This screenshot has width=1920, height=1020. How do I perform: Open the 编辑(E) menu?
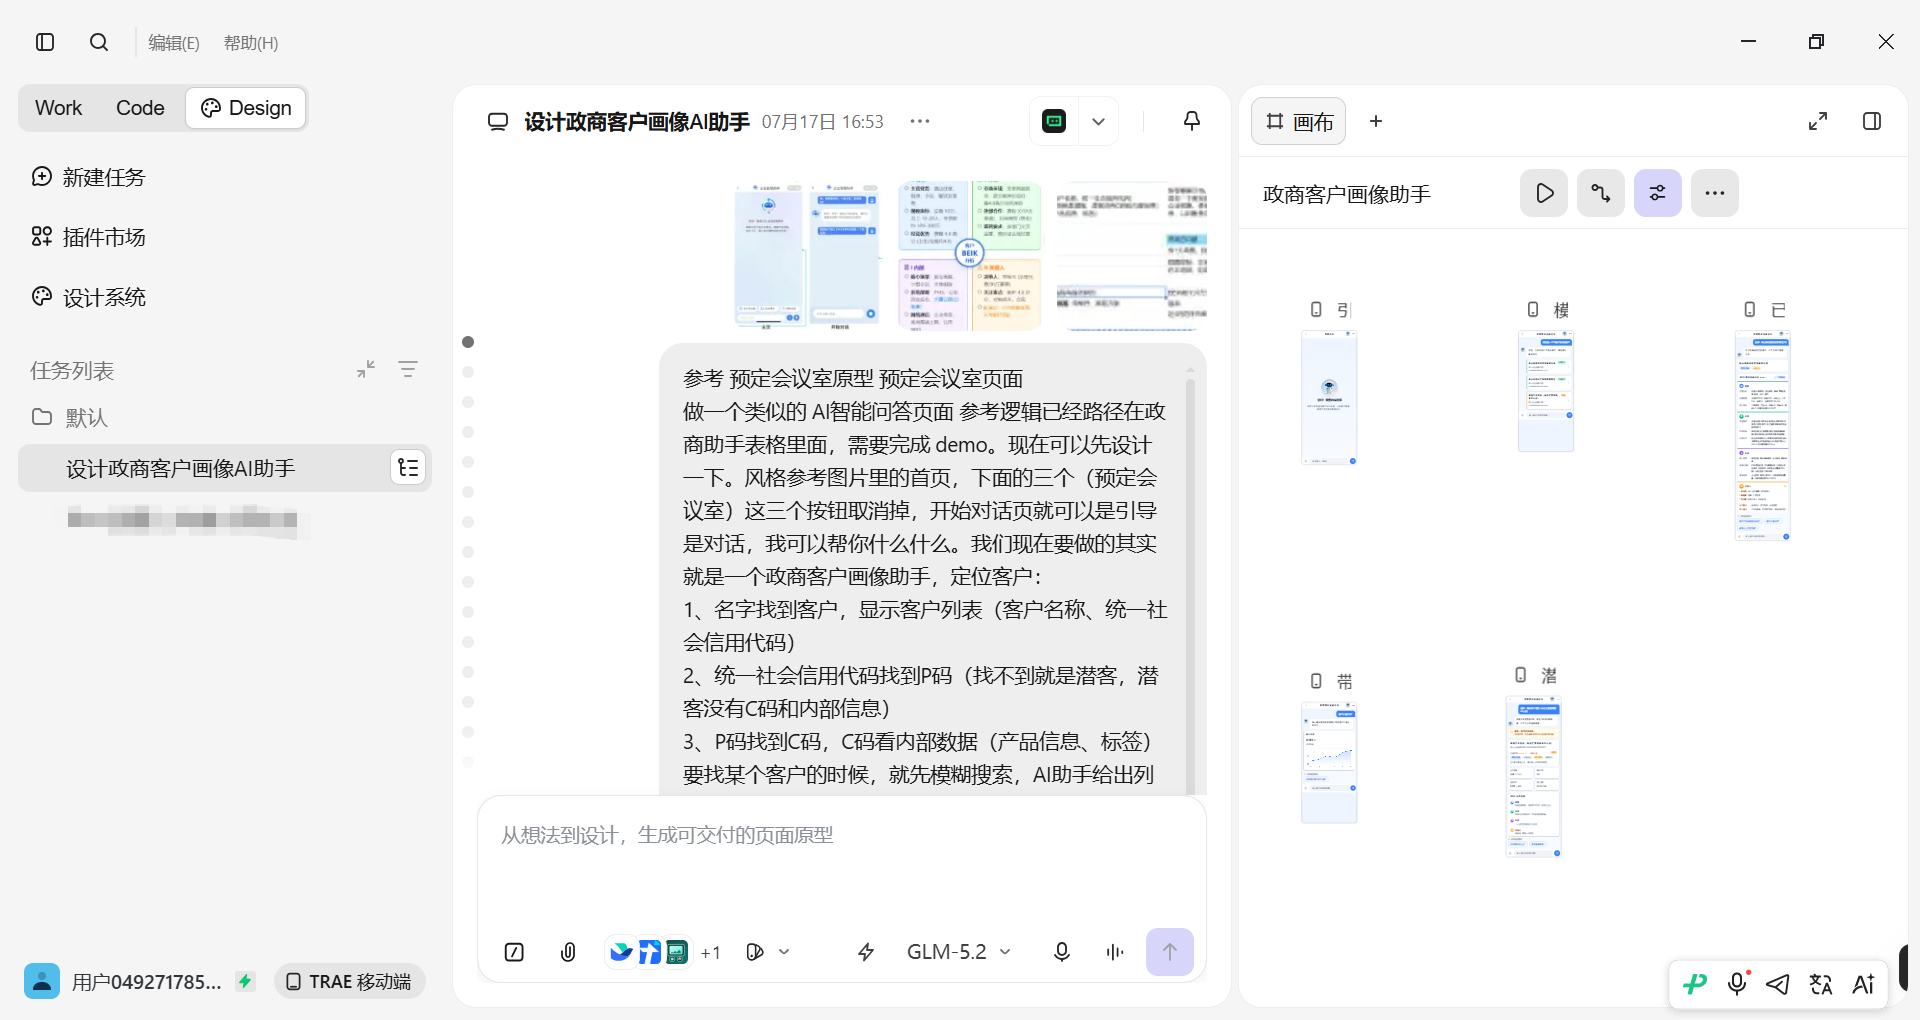(x=174, y=43)
